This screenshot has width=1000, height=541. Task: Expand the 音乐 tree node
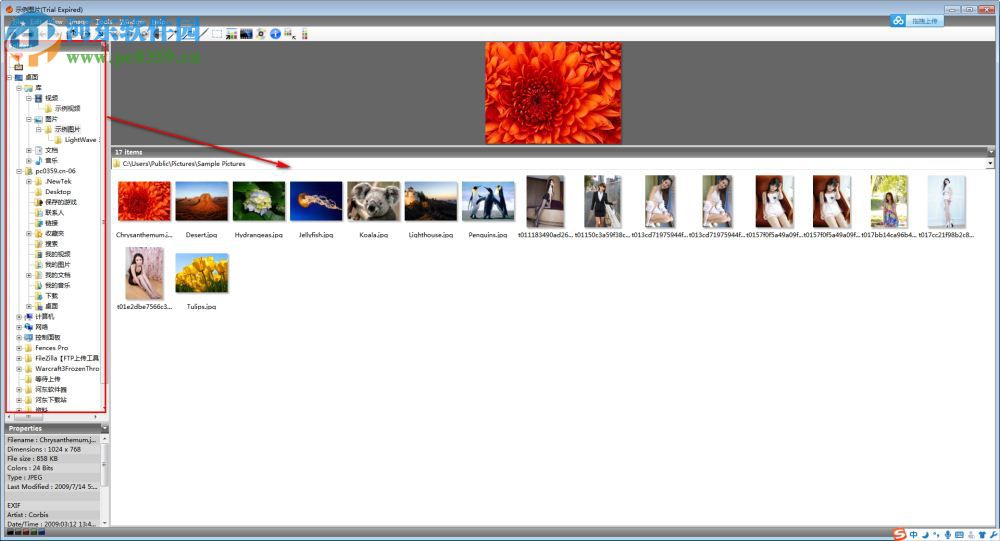pyautogui.click(x=29, y=161)
